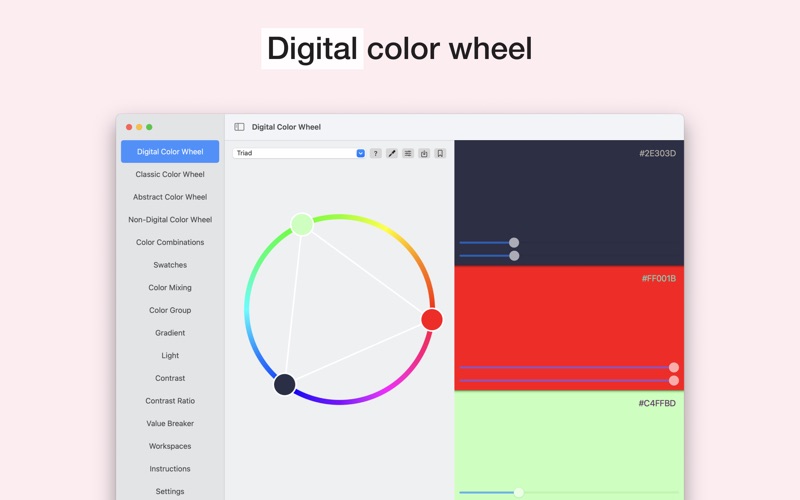
Task: Click the export share icon
Action: [x=424, y=153]
